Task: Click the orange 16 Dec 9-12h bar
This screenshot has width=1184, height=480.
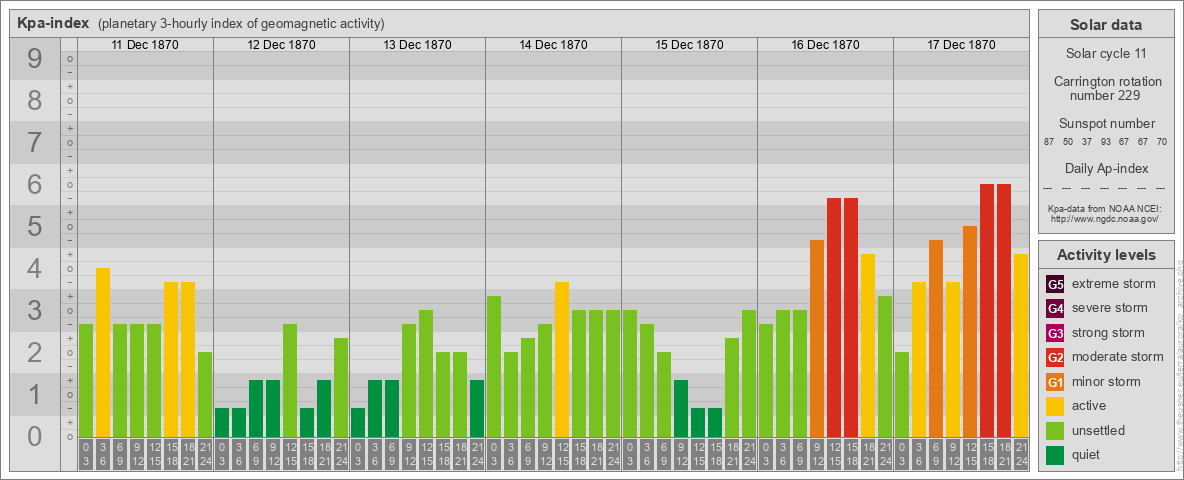Action: pos(816,338)
